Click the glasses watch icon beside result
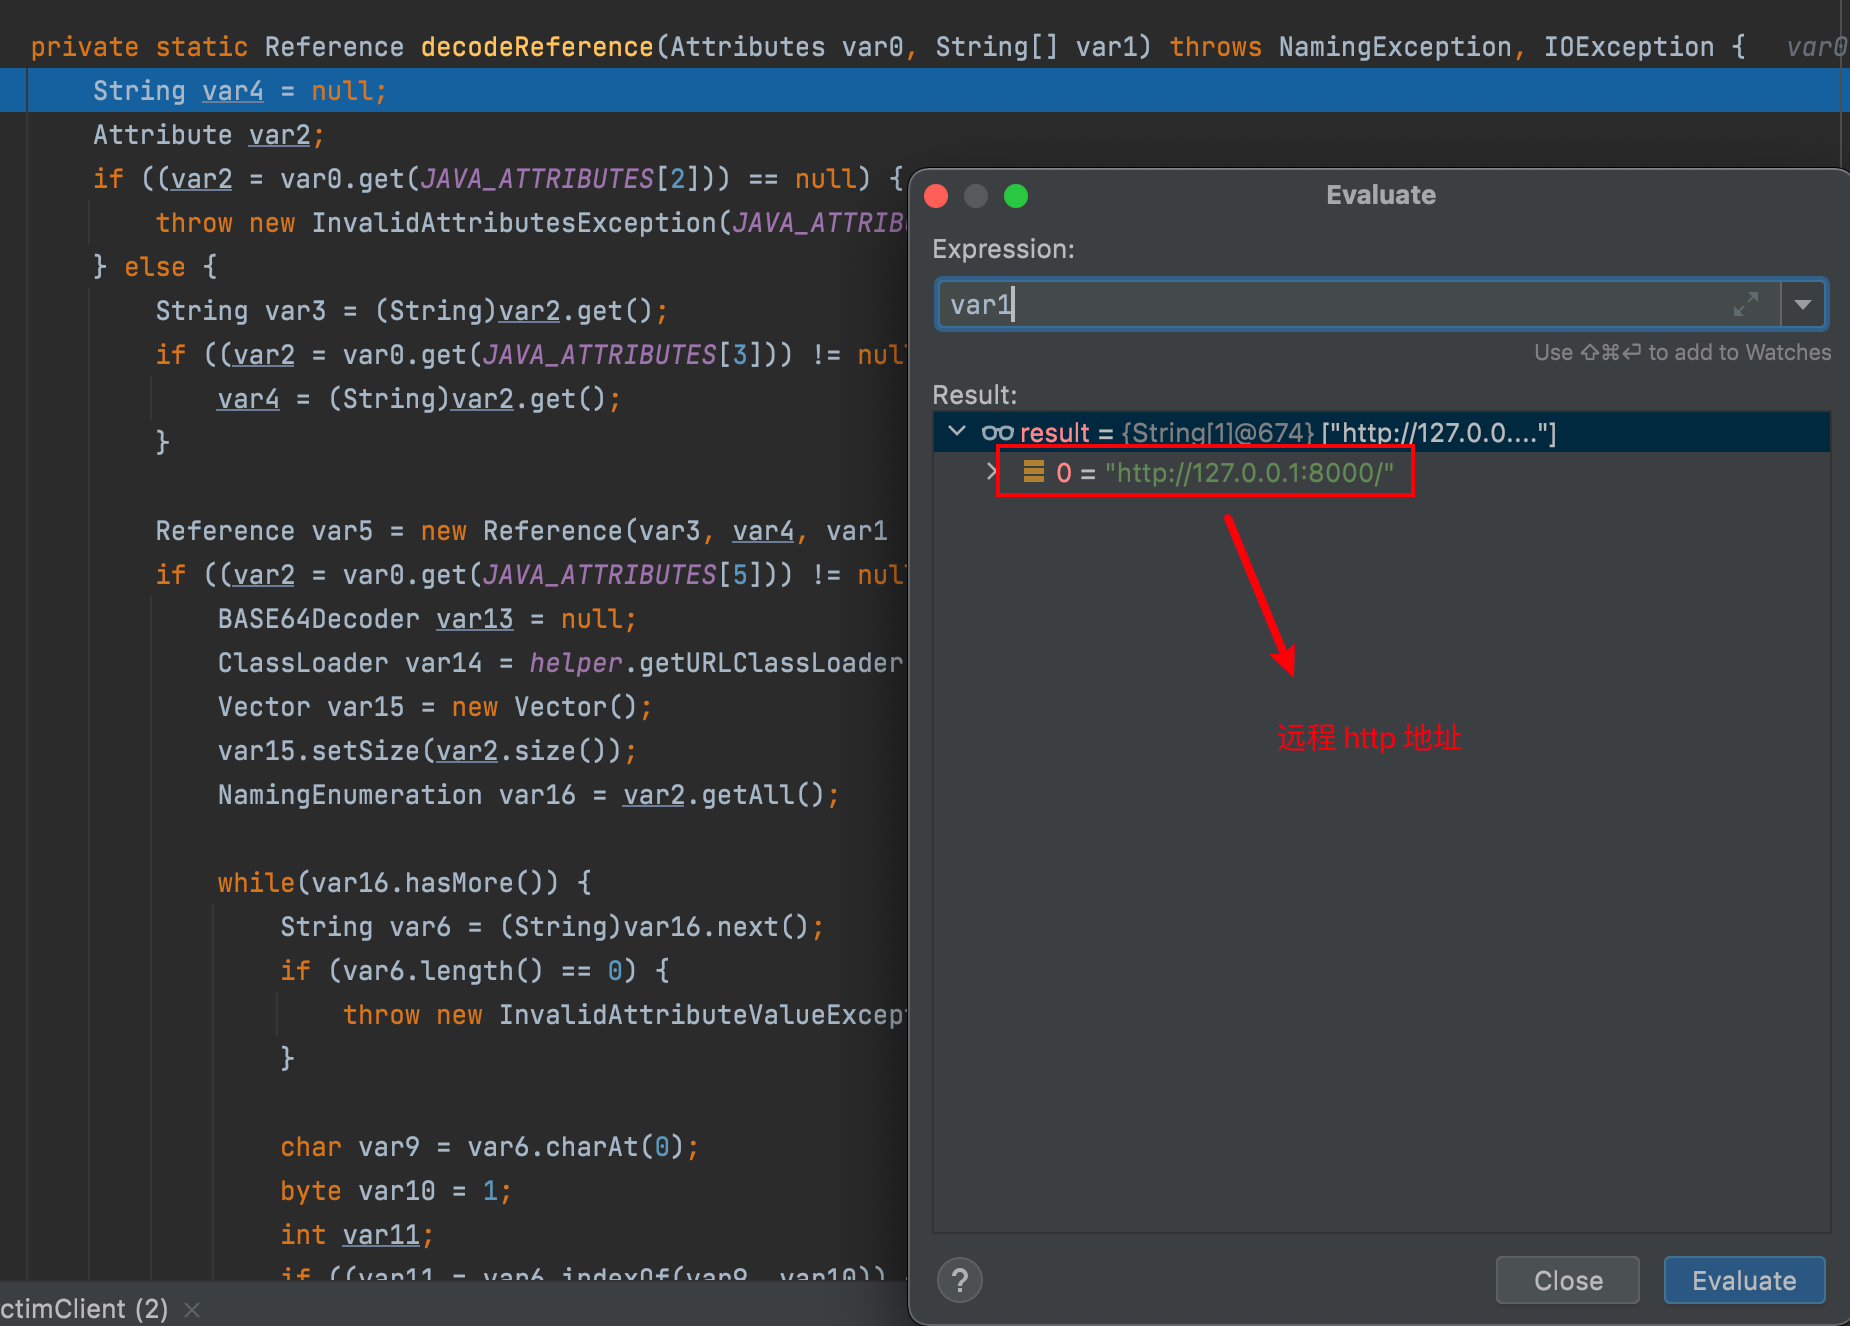The height and width of the screenshot is (1326, 1850). pyautogui.click(x=997, y=433)
